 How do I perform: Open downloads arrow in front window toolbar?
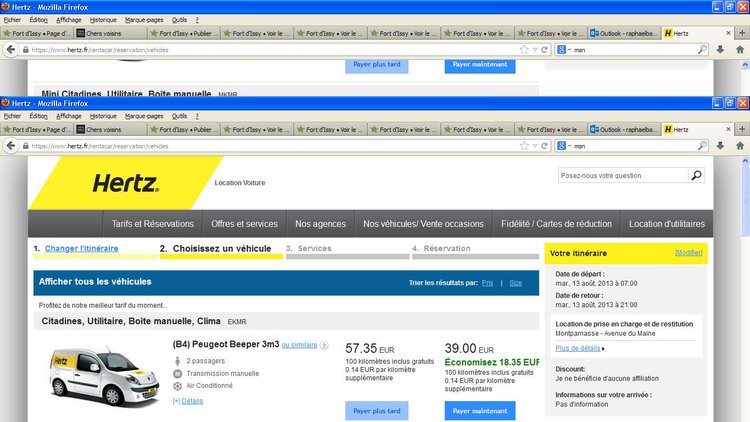720,146
